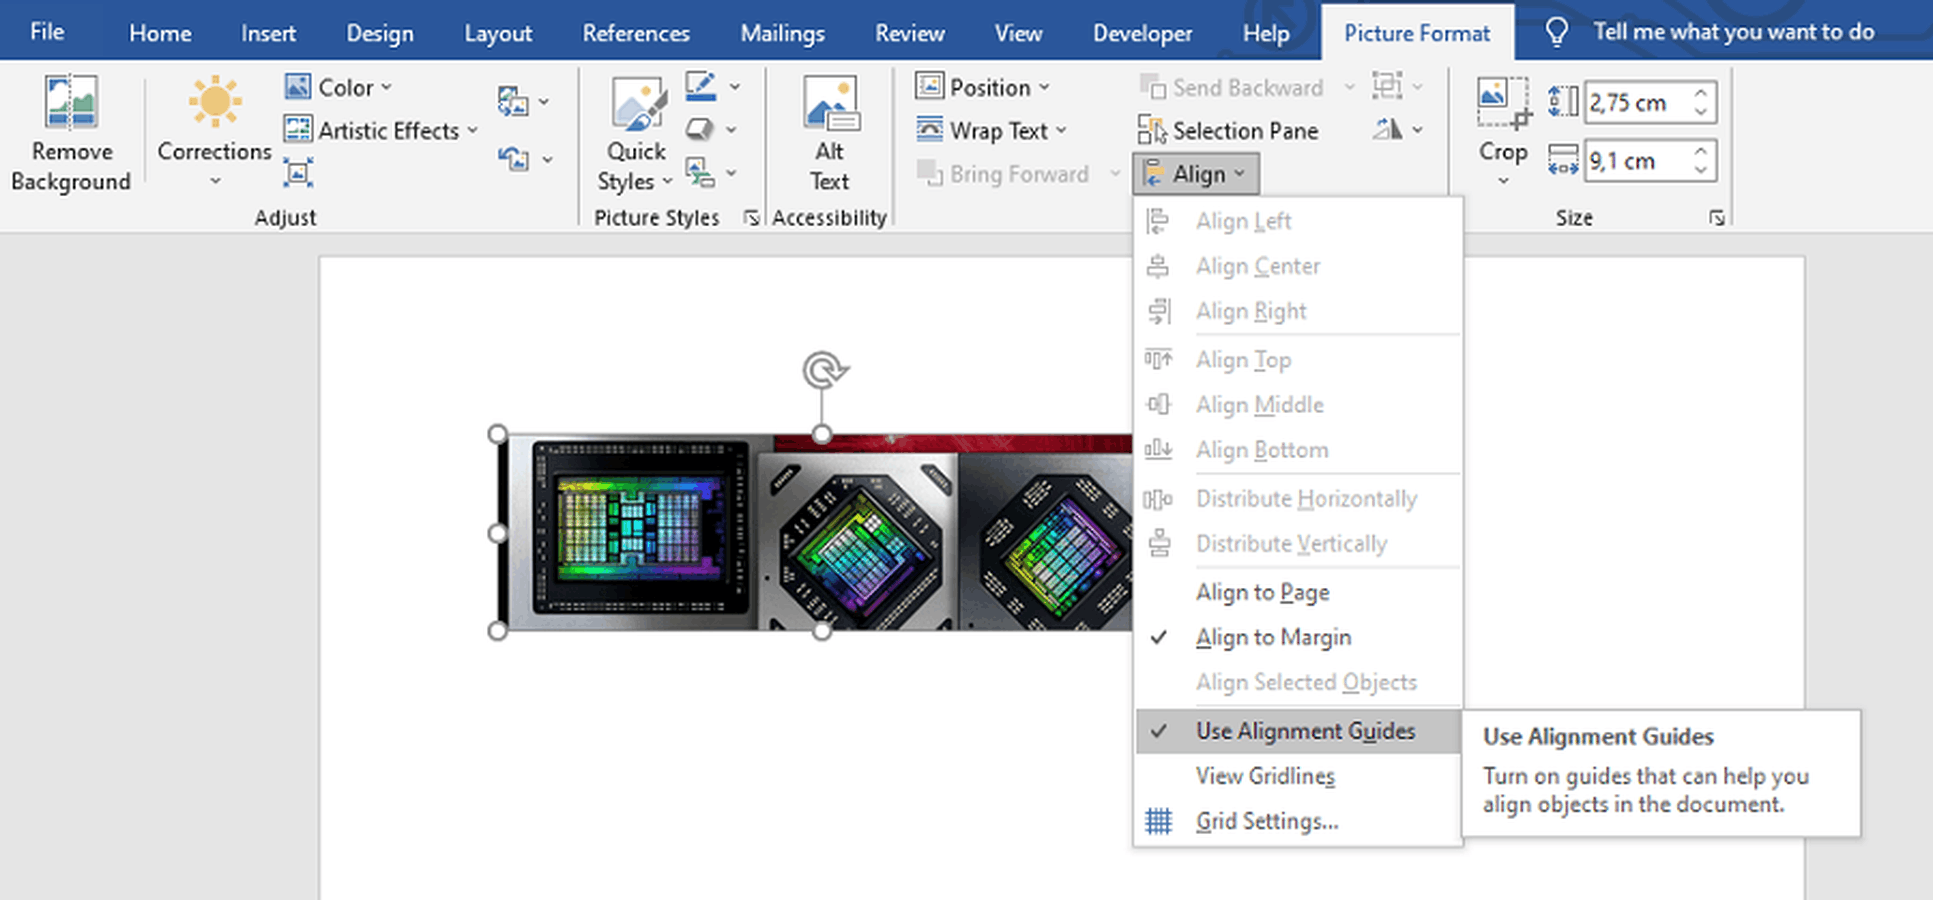Image resolution: width=1933 pixels, height=900 pixels.
Task: Switch to the Home tab
Action: pyautogui.click(x=160, y=33)
